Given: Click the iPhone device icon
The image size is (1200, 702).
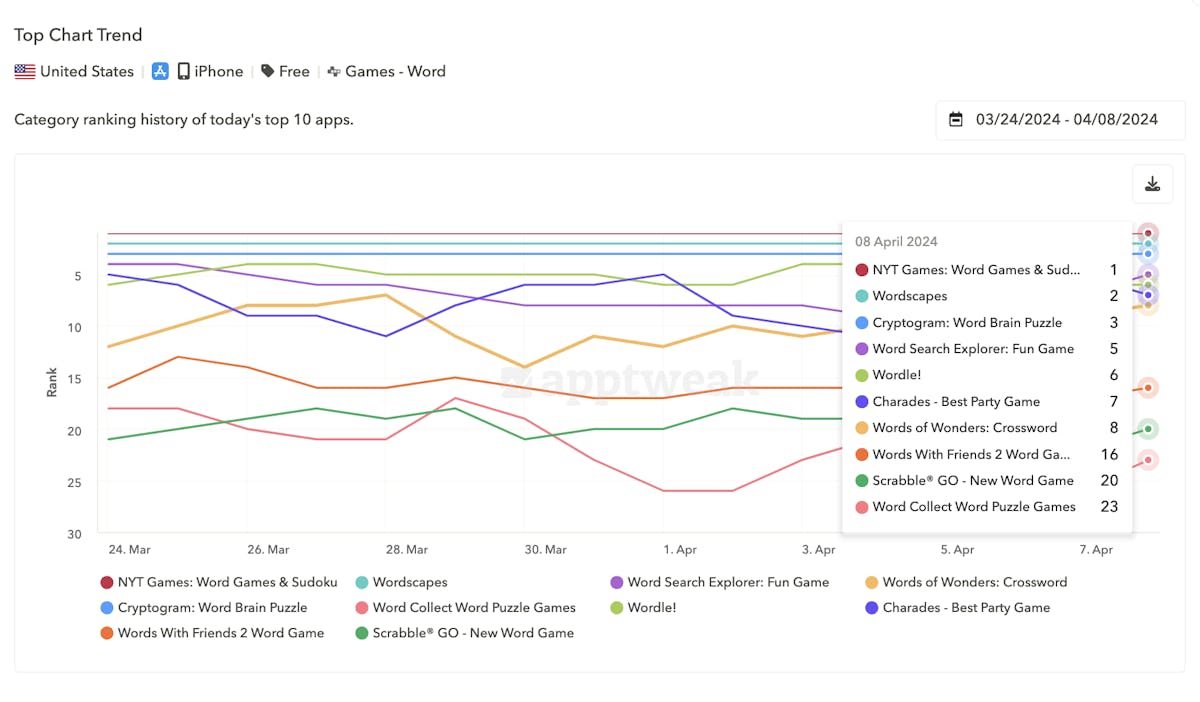Looking at the screenshot, I should click(x=184, y=72).
